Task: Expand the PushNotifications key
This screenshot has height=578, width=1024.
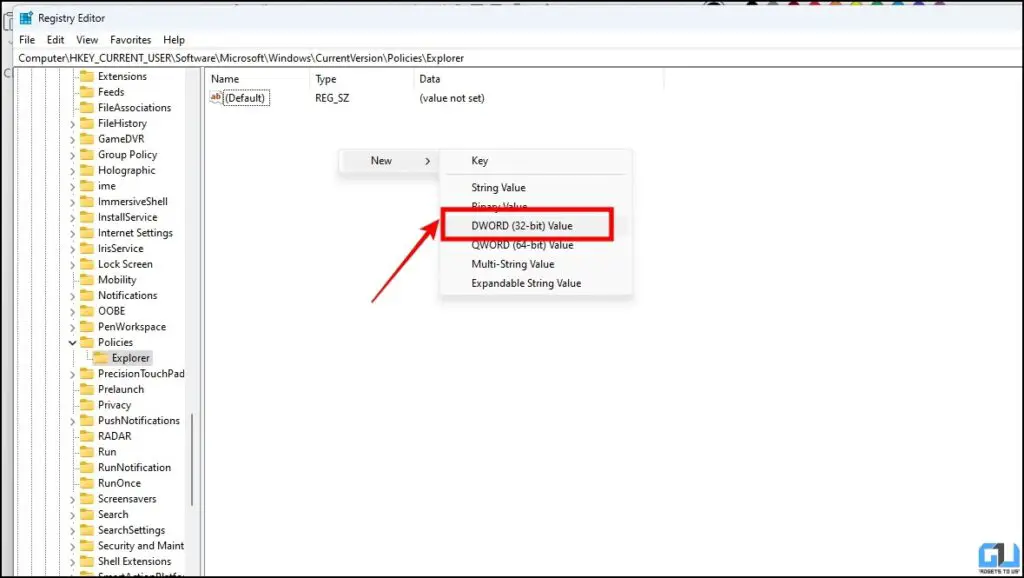Action: (x=72, y=421)
